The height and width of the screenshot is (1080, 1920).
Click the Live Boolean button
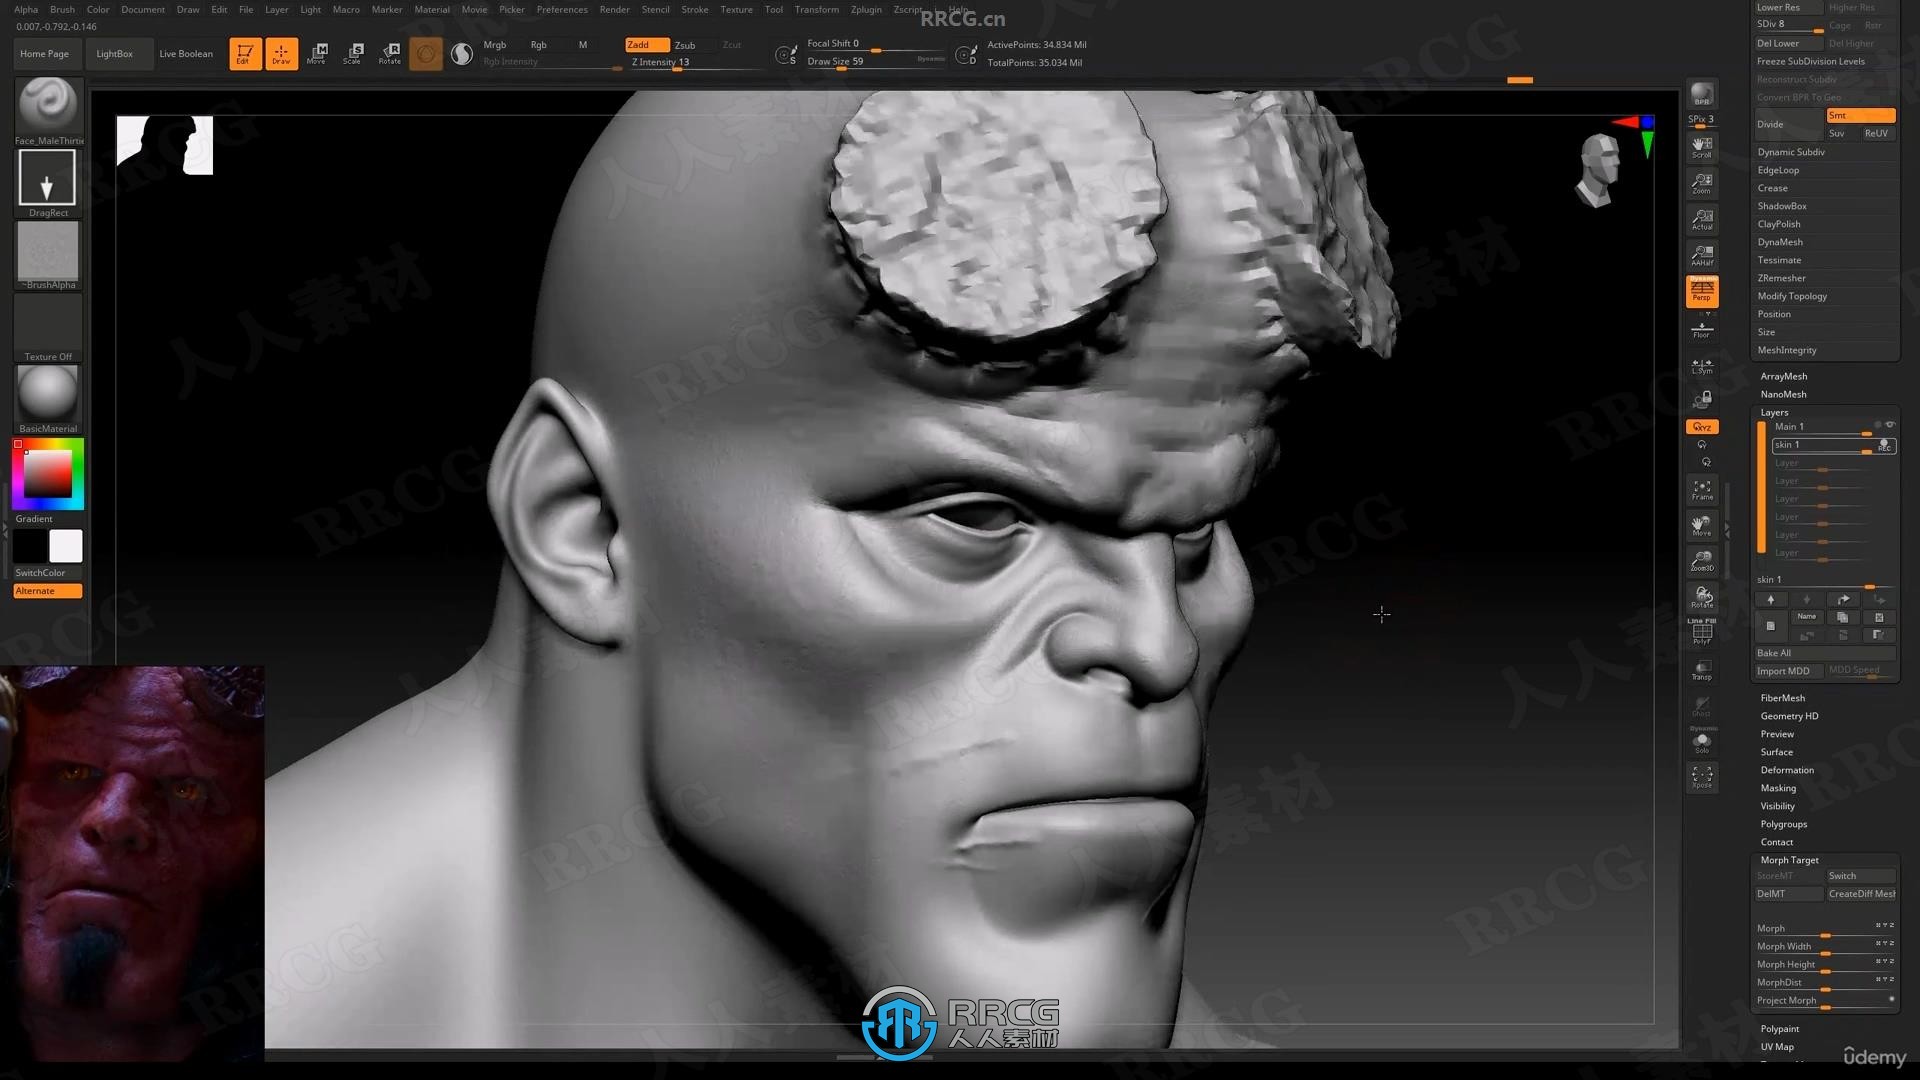(186, 54)
